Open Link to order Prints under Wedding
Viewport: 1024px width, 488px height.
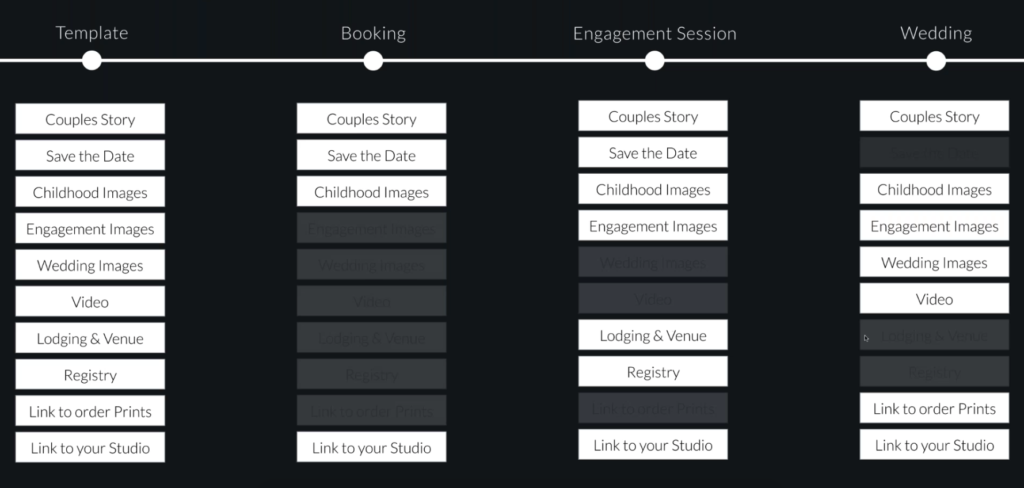pyautogui.click(x=935, y=408)
